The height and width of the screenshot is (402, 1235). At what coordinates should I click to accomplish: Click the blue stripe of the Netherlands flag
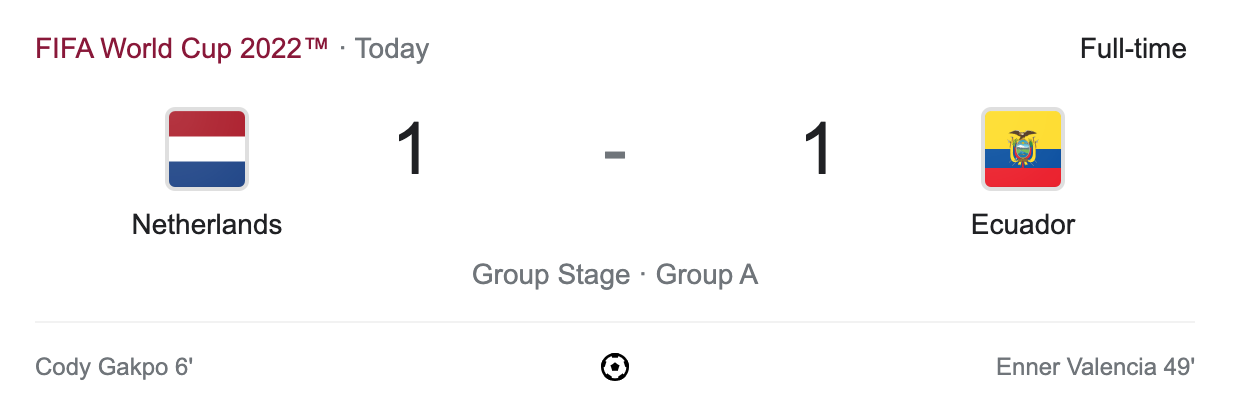pyautogui.click(x=207, y=174)
